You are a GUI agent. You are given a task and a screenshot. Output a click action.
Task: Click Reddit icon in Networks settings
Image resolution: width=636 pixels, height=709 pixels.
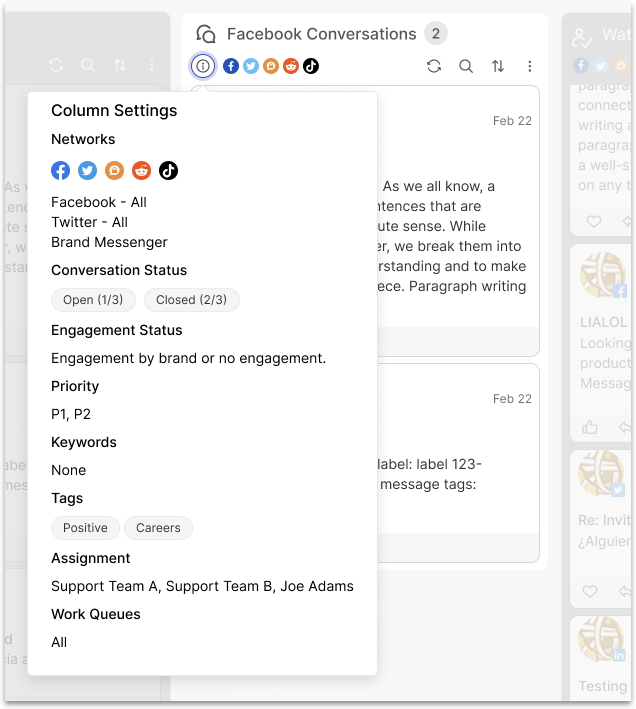pyautogui.click(x=141, y=170)
